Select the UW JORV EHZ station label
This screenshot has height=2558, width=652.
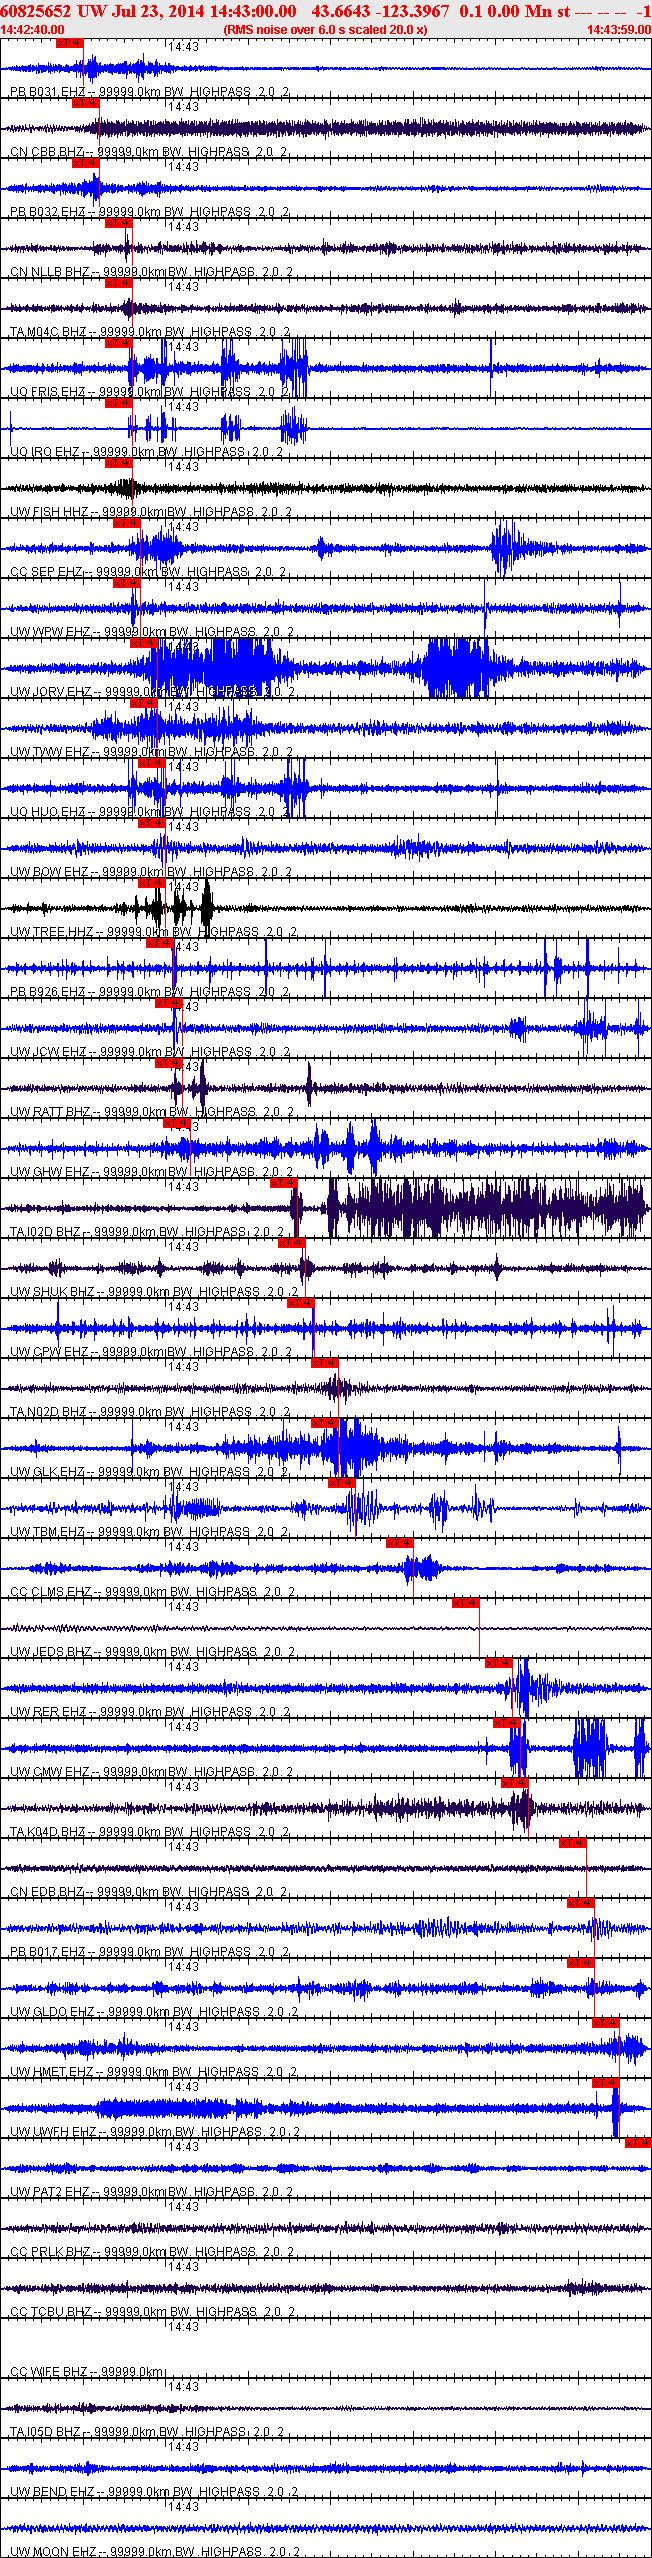click(x=153, y=692)
